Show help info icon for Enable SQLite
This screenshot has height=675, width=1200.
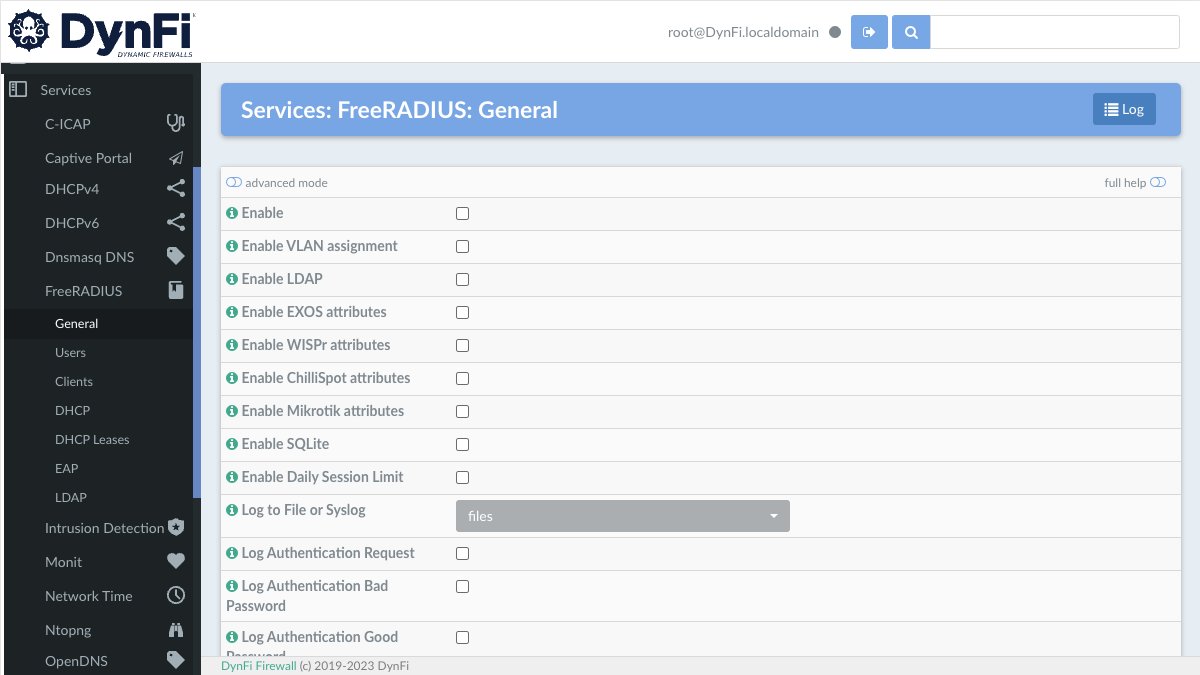point(232,444)
